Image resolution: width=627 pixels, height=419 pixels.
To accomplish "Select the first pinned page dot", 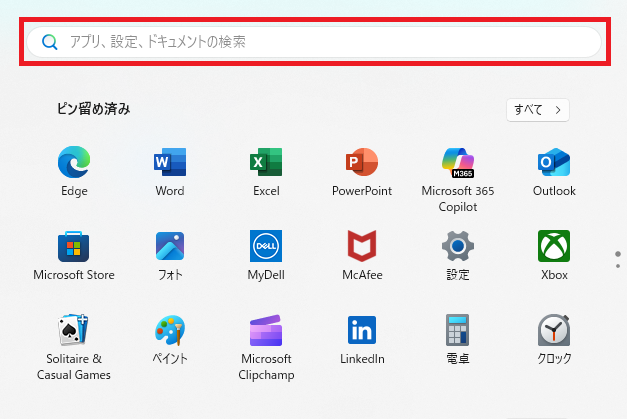I will coord(618,254).
